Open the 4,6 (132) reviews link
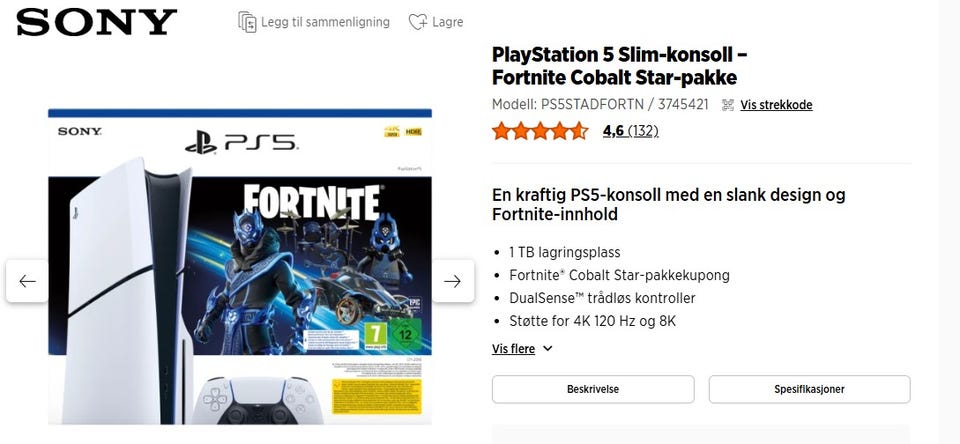 [x=630, y=131]
